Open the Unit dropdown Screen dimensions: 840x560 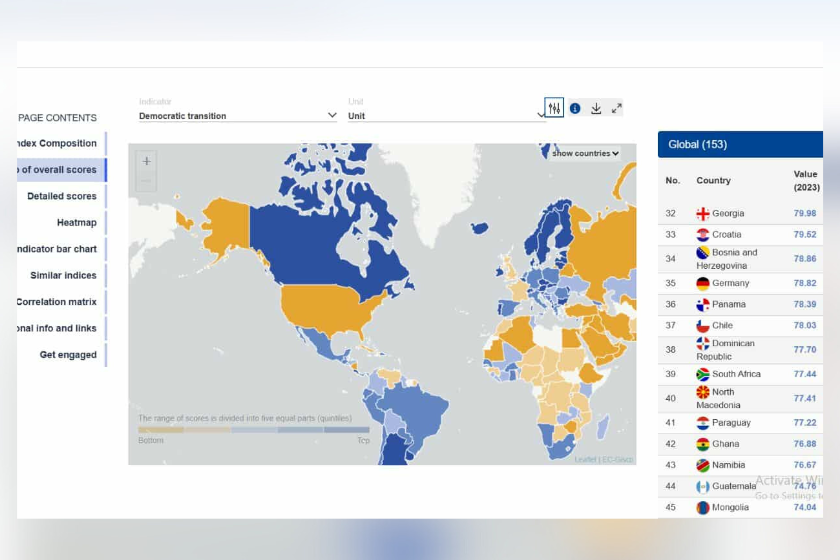point(446,116)
